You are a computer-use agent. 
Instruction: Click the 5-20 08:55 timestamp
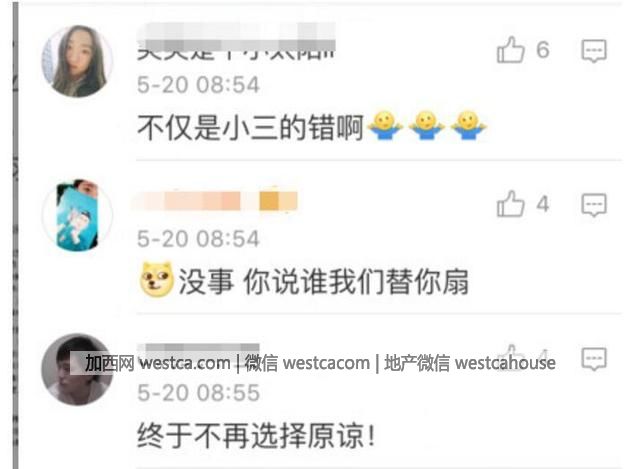198,393
